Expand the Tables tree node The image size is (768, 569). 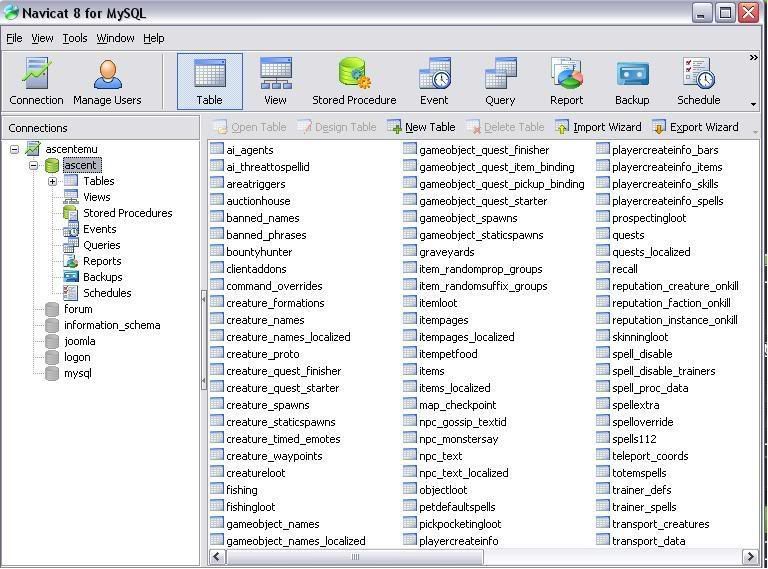point(52,181)
